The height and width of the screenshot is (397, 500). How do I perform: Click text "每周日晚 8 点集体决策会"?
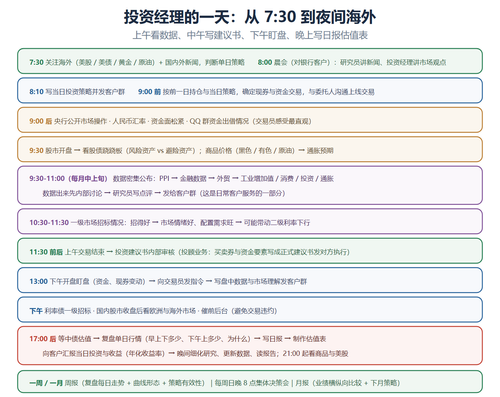click(x=252, y=383)
